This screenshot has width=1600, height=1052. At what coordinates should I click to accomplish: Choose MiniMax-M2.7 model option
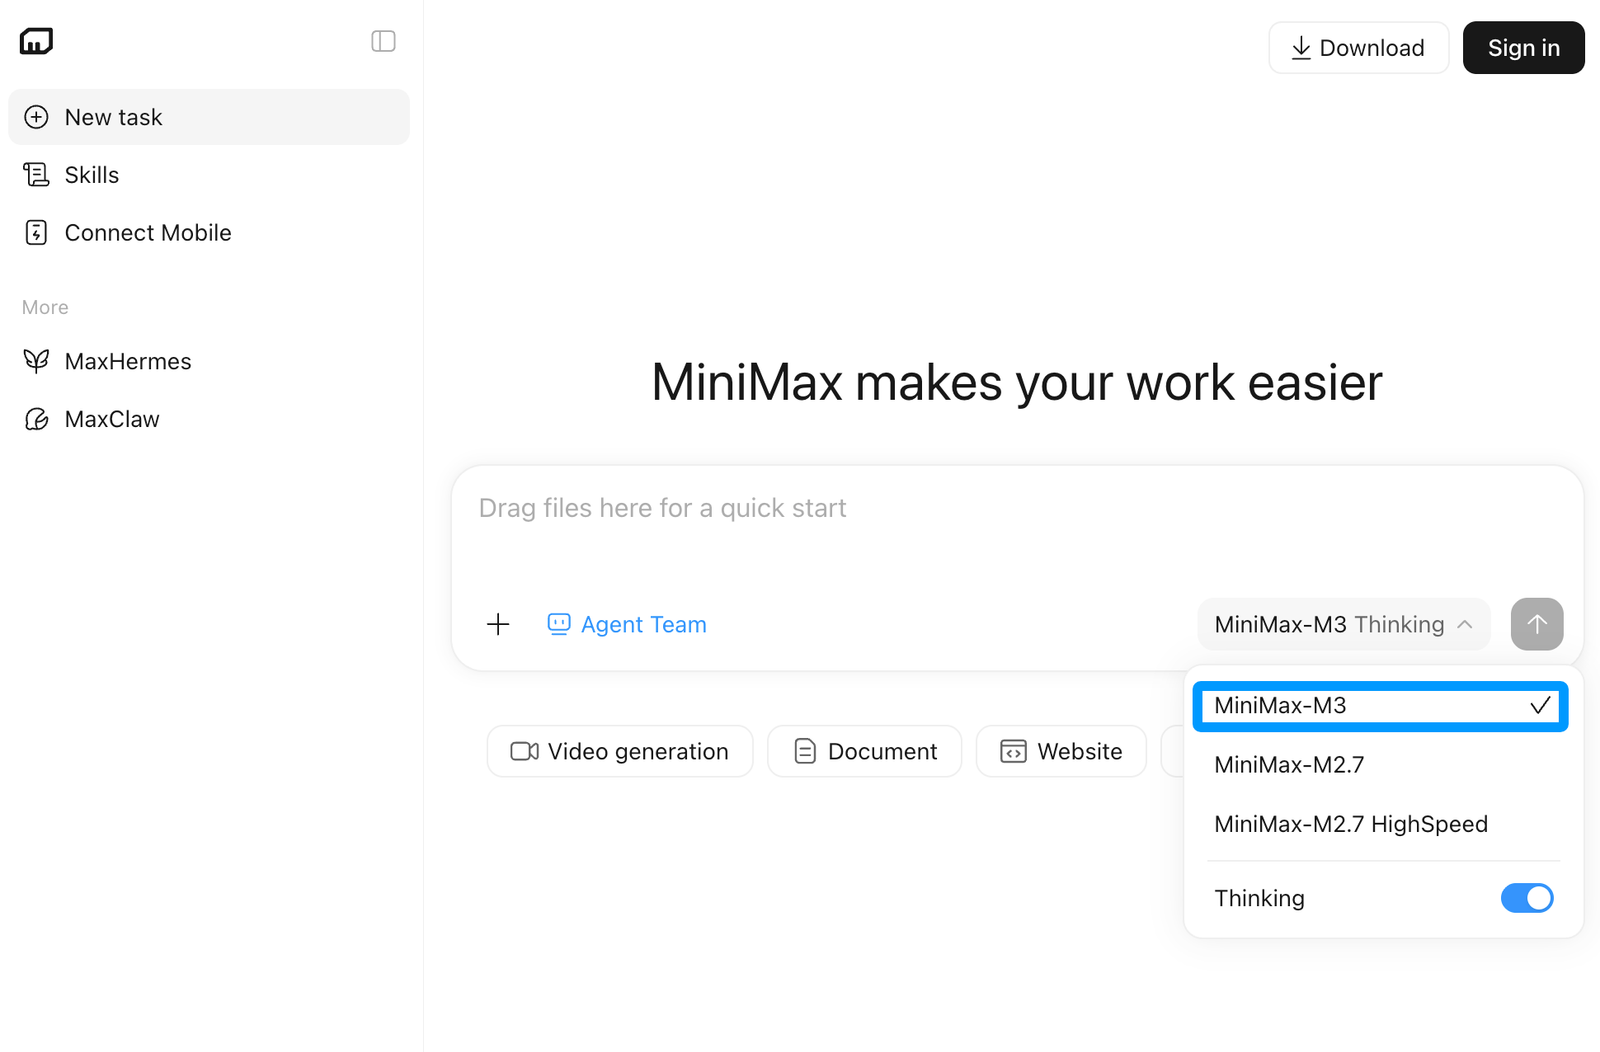1381,765
